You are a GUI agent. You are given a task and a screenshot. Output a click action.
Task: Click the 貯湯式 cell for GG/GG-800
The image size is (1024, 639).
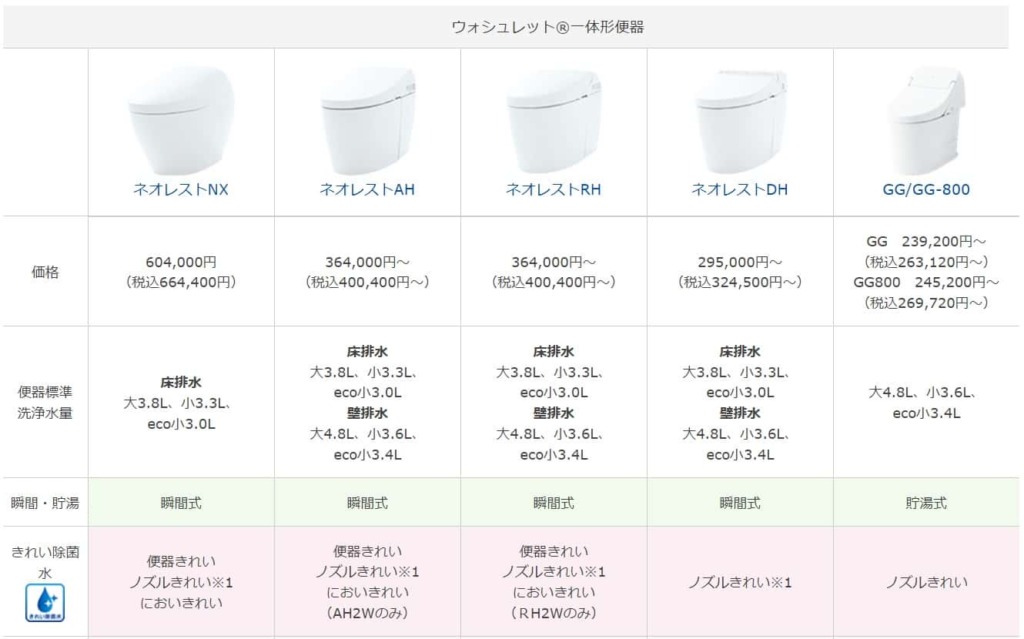tap(926, 503)
